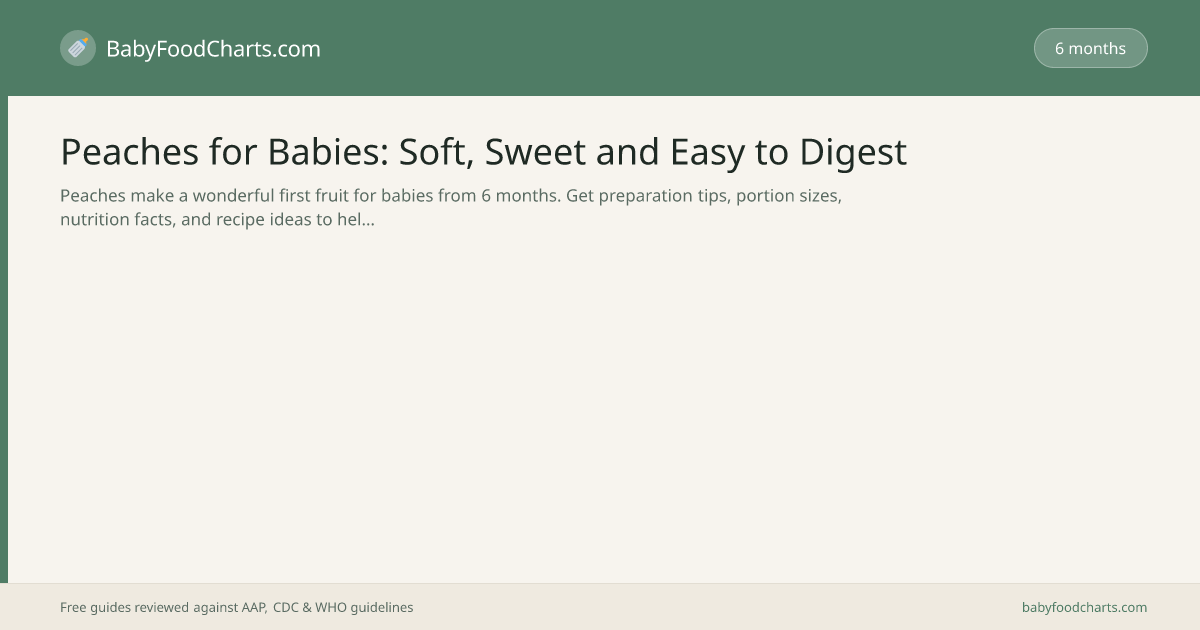Viewport: 1200px width, 630px height.
Task: Click the word Peaches starting the description
Action: pyautogui.click(x=93, y=196)
